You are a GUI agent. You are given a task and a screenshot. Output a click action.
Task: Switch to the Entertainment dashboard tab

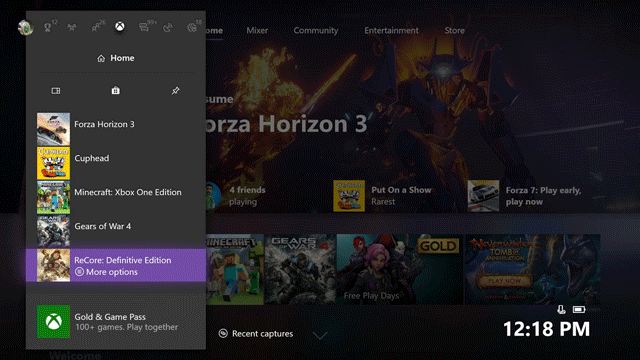tap(391, 31)
